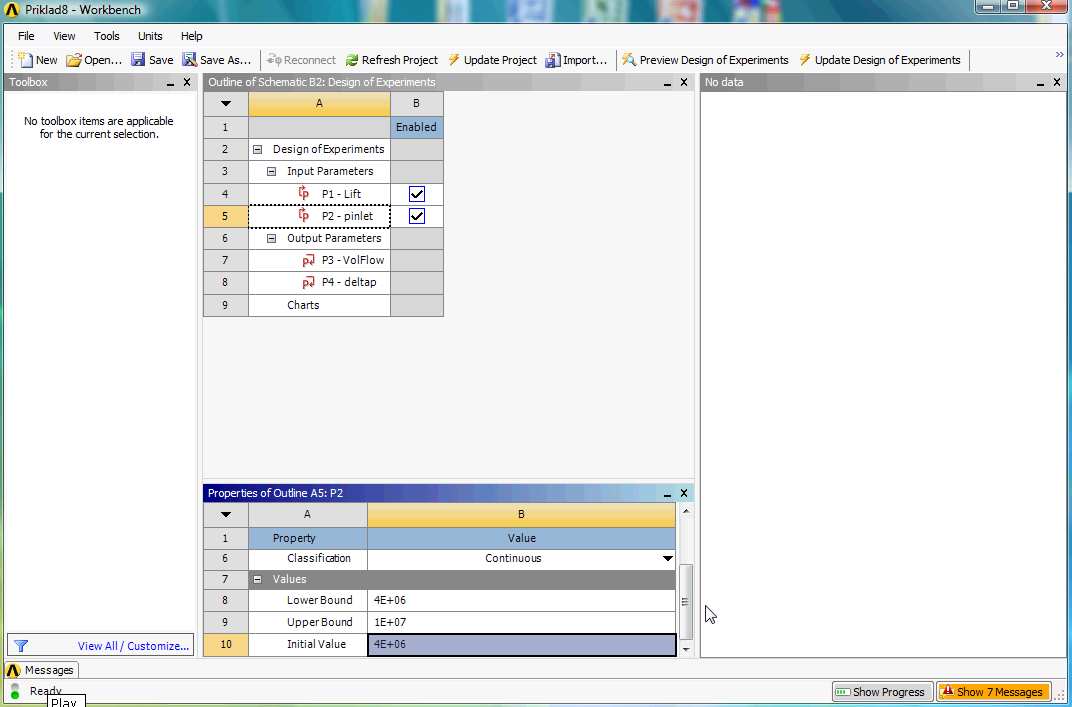Open the Outline table corner dropdown arrow
This screenshot has height=707, width=1072.
click(x=226, y=104)
